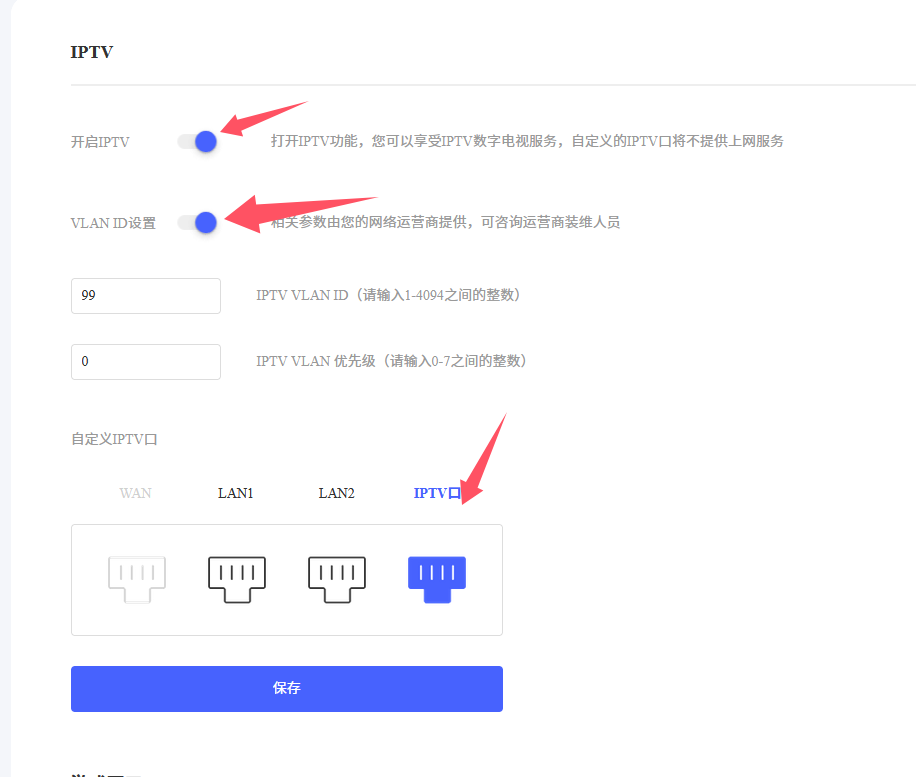The image size is (916, 777).
Task: Toggle the 开启IPTV switch
Action: (x=197, y=141)
